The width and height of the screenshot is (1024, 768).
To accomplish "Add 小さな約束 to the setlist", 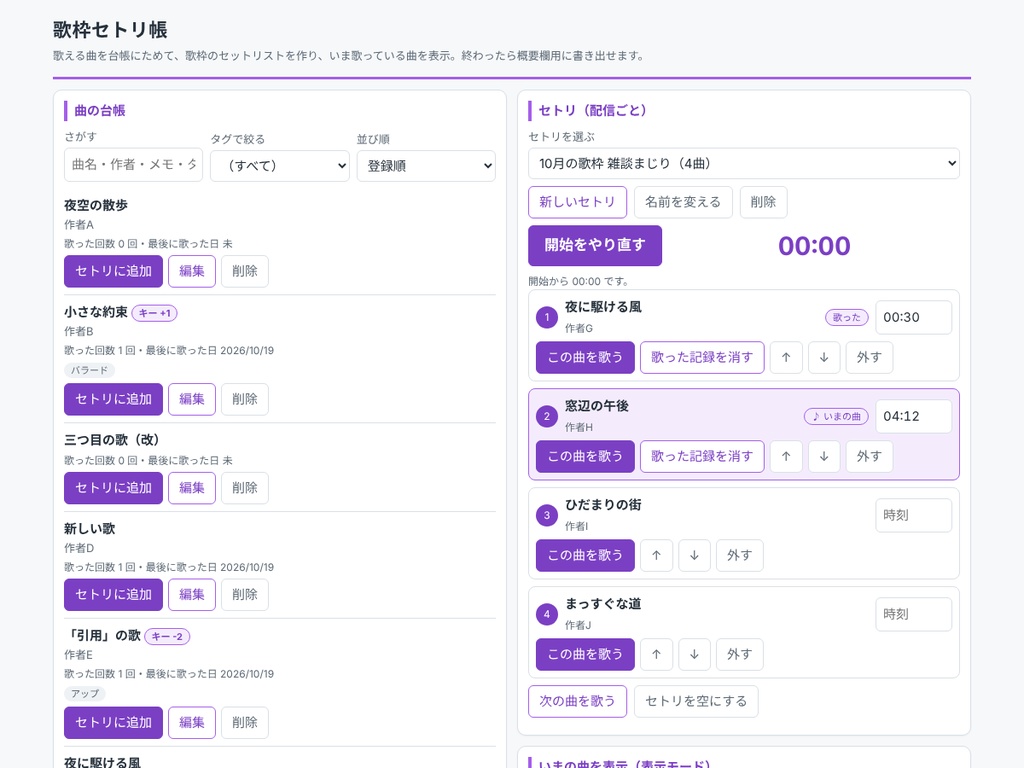I will click(113, 399).
